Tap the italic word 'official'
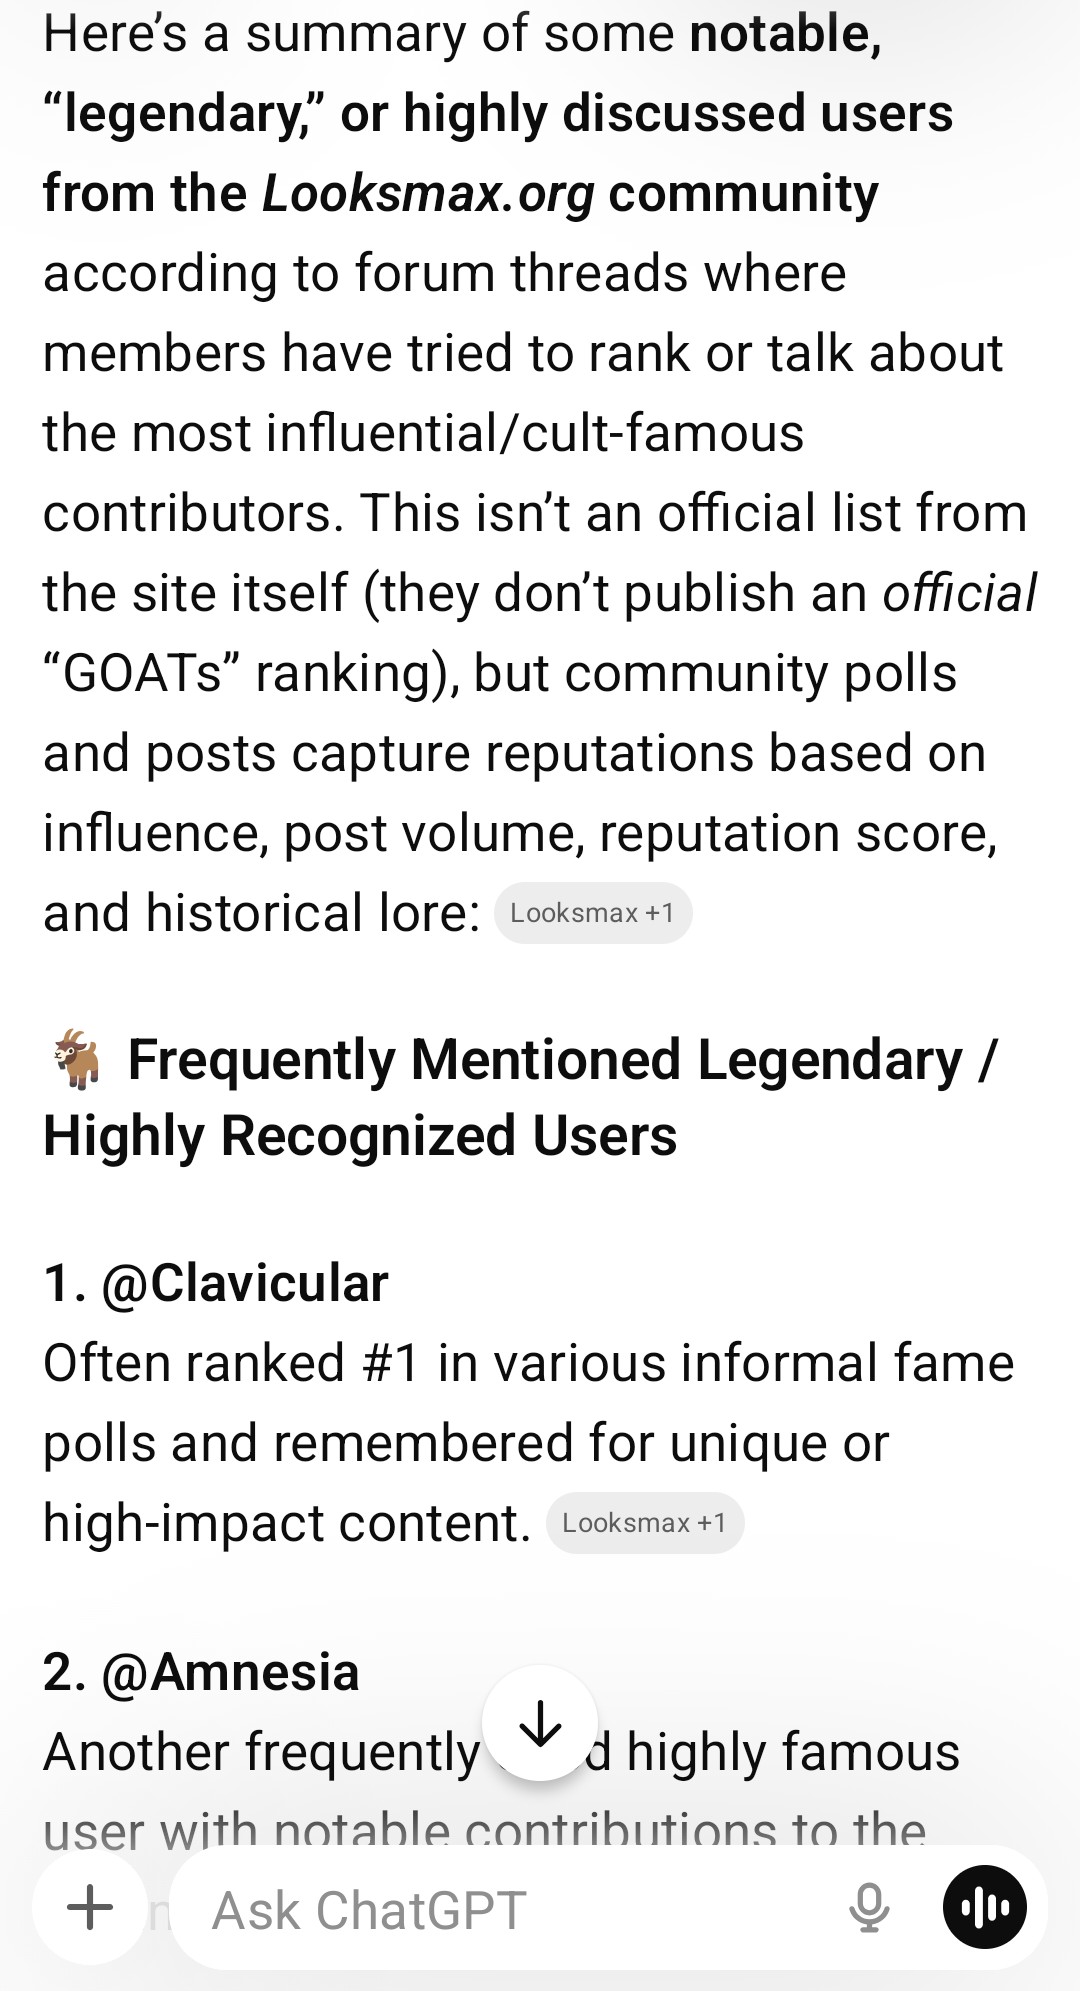The image size is (1080, 1991). click(959, 593)
